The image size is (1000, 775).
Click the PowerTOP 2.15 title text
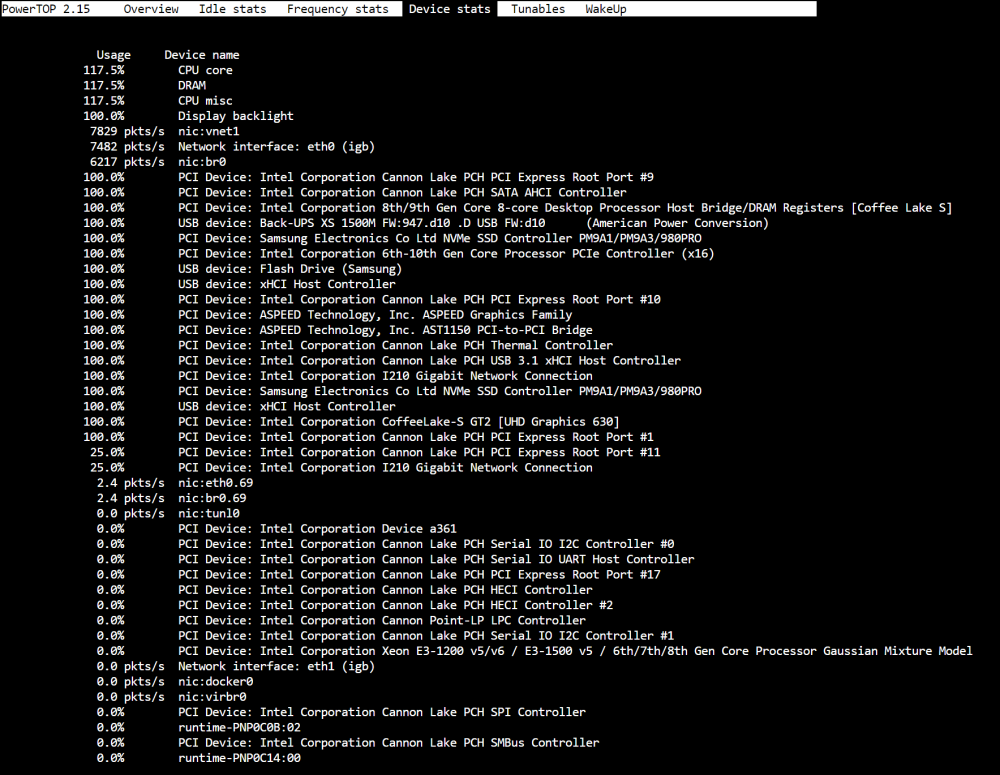(x=46, y=9)
